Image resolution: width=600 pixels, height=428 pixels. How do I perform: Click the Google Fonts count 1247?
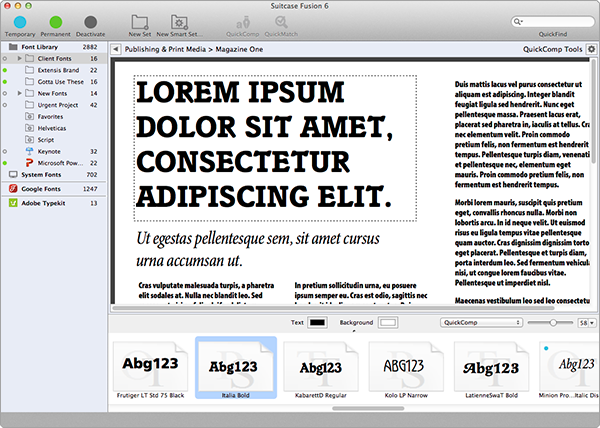(x=90, y=189)
